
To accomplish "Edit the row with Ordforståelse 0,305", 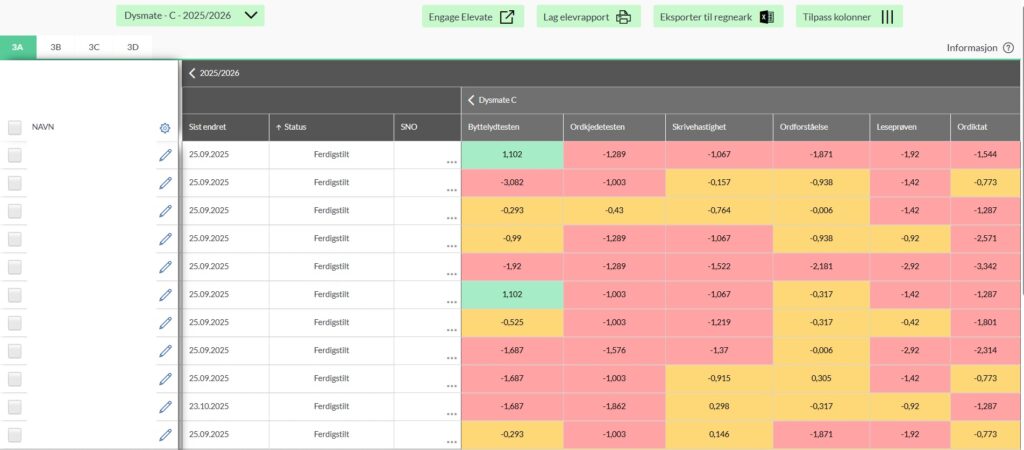I will (x=165, y=379).
